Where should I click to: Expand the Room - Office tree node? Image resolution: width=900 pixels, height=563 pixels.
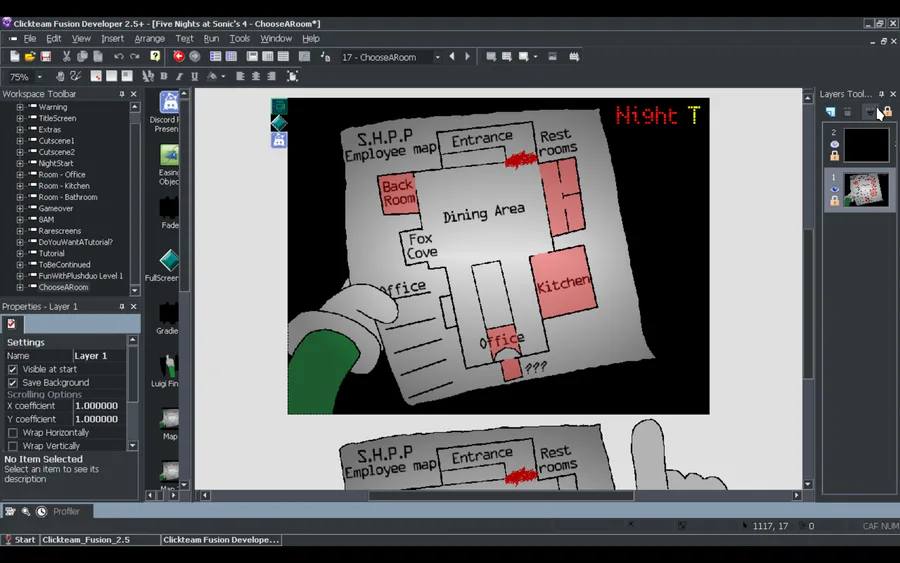[x=20, y=174]
